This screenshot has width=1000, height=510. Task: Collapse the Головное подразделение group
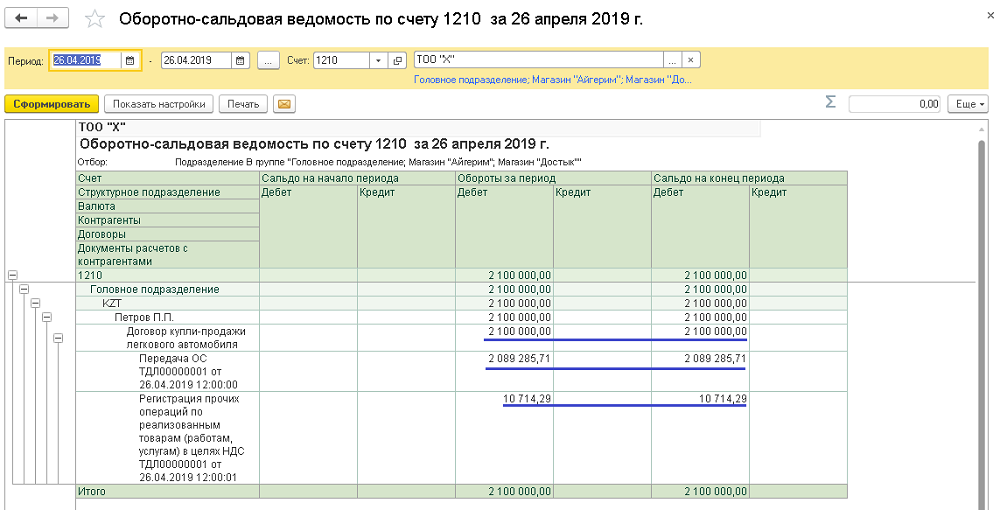24,289
